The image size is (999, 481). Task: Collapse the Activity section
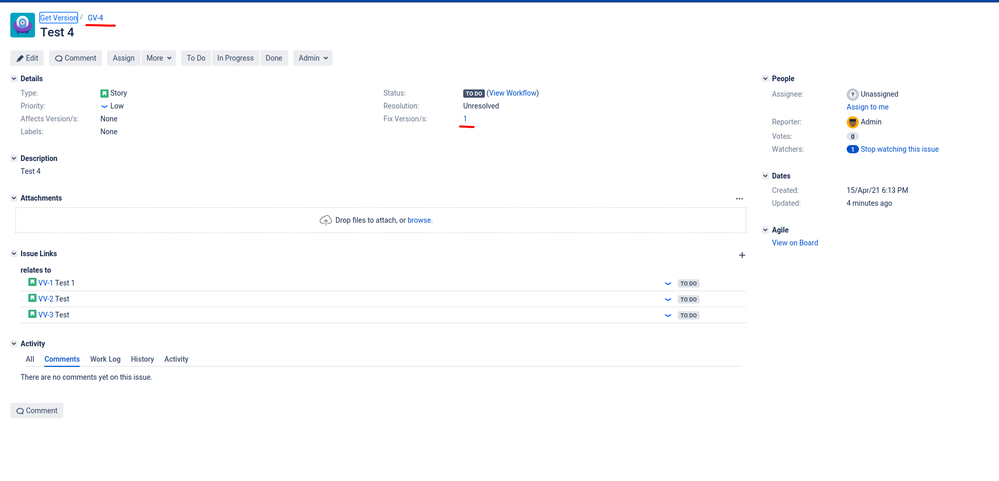click(14, 344)
